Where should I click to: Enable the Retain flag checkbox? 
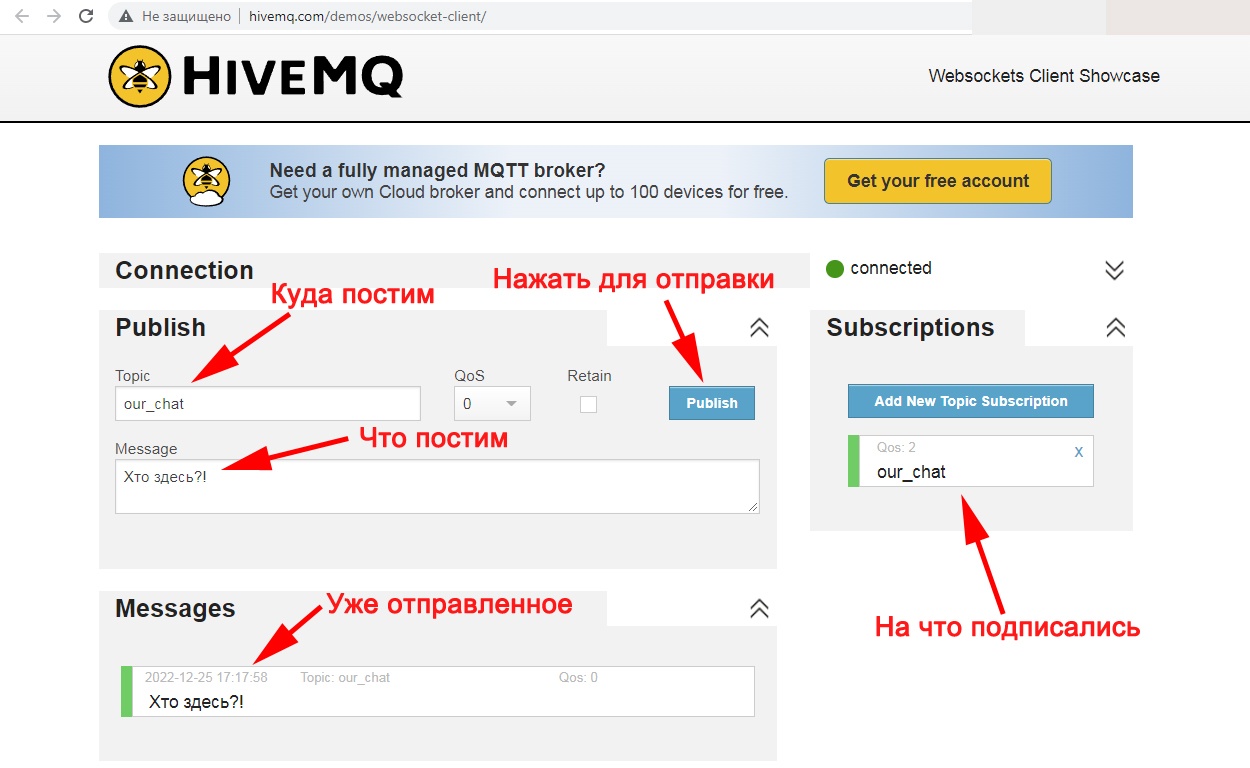click(588, 404)
